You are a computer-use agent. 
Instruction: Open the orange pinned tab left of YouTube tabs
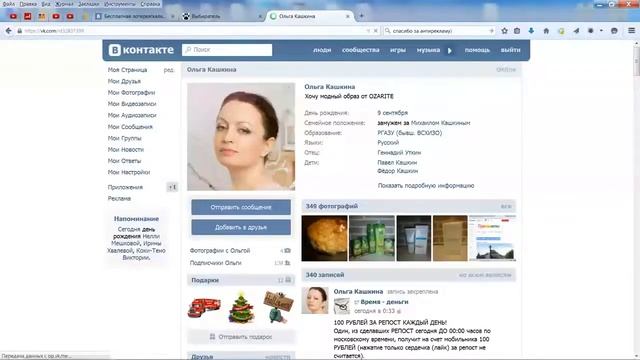(x=42, y=16)
